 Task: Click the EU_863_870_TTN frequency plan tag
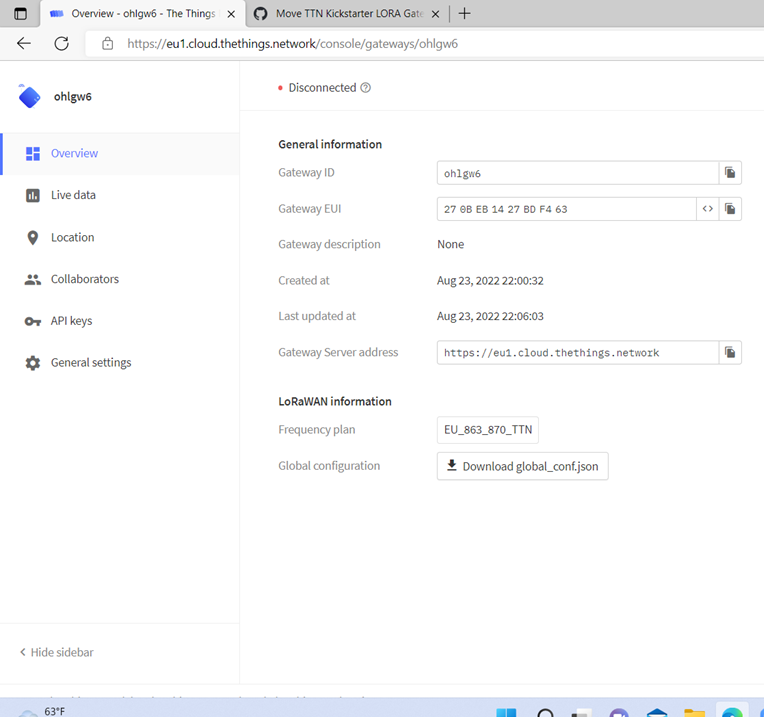(488, 430)
